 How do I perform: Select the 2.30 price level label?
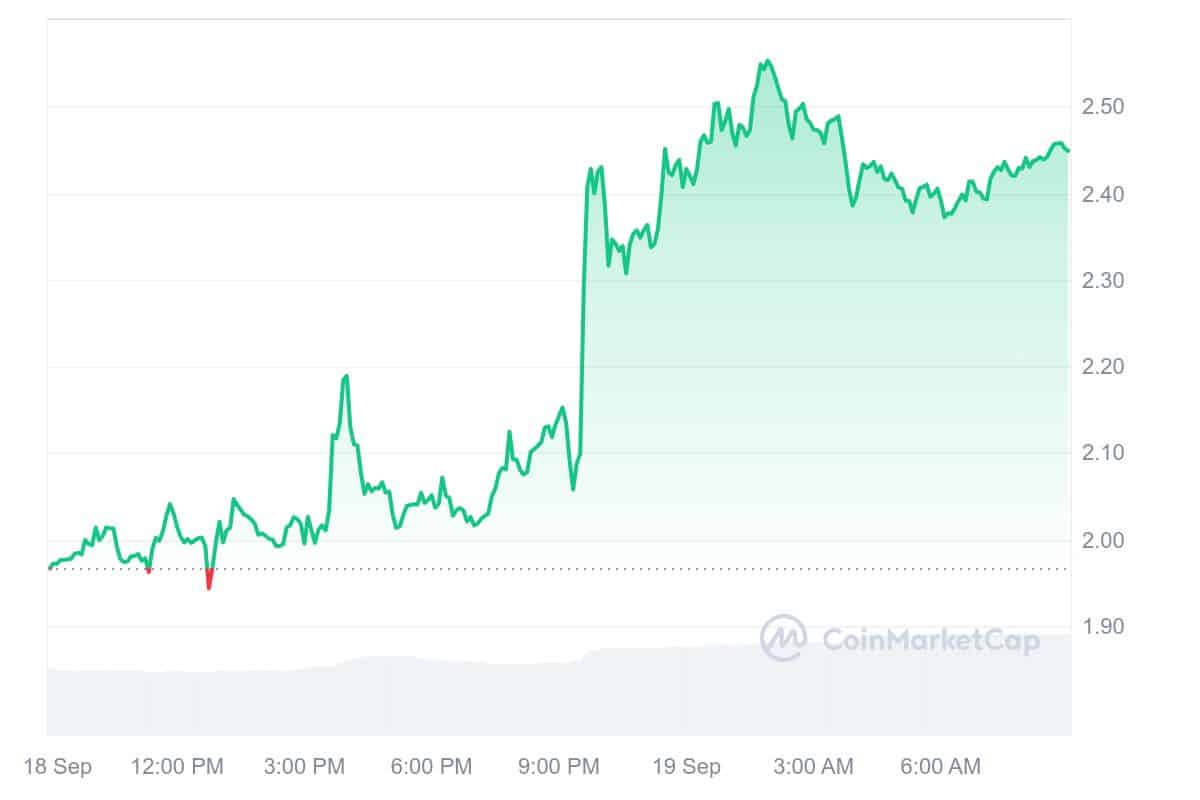pyautogui.click(x=1106, y=281)
